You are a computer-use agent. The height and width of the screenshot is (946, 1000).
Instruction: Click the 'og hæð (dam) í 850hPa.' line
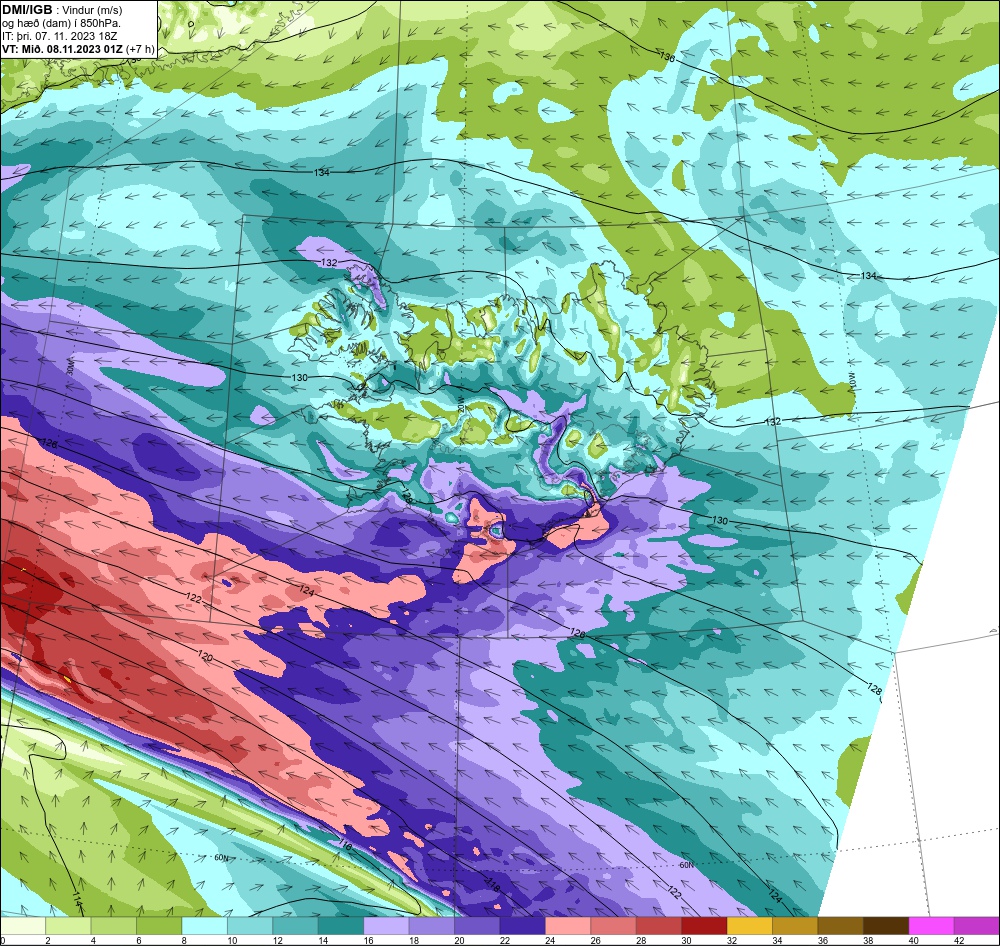(61, 23)
